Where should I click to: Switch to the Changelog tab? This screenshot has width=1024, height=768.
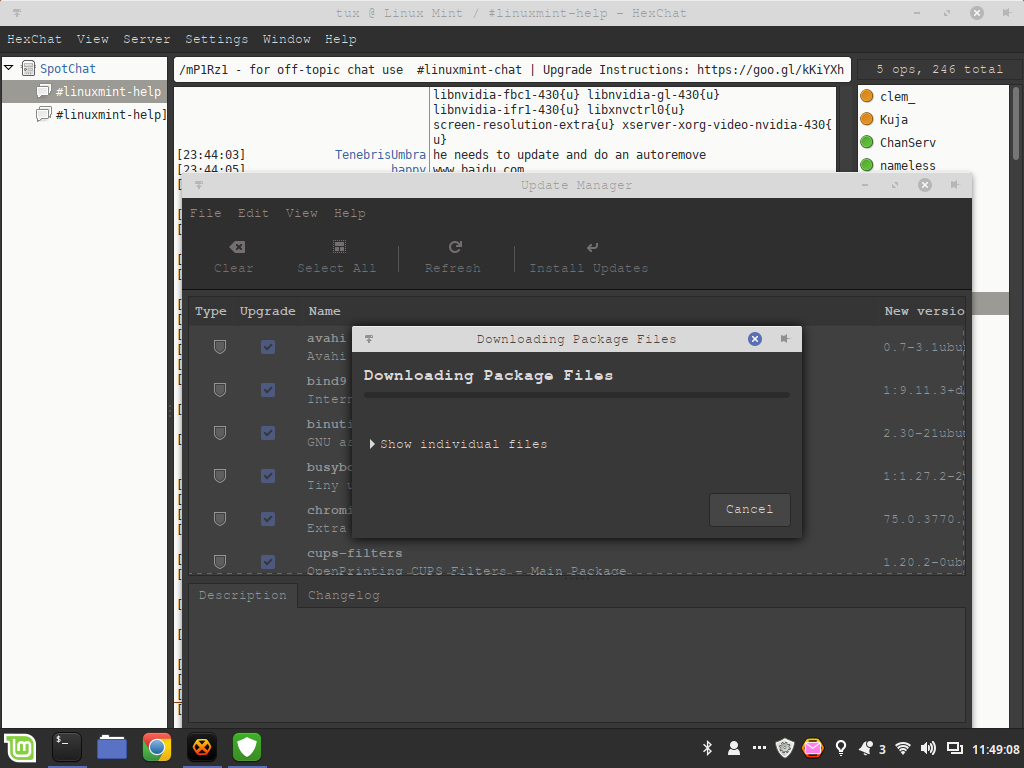pos(344,596)
